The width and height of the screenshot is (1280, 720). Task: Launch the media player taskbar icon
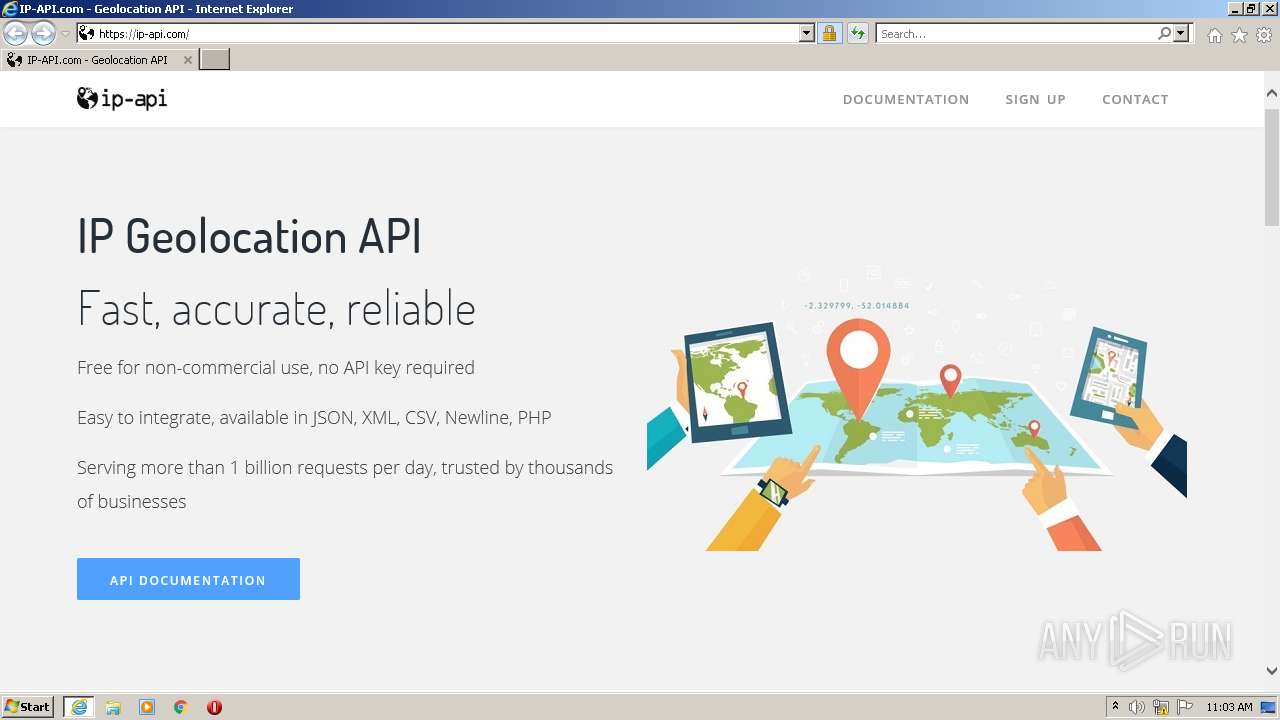click(x=147, y=707)
